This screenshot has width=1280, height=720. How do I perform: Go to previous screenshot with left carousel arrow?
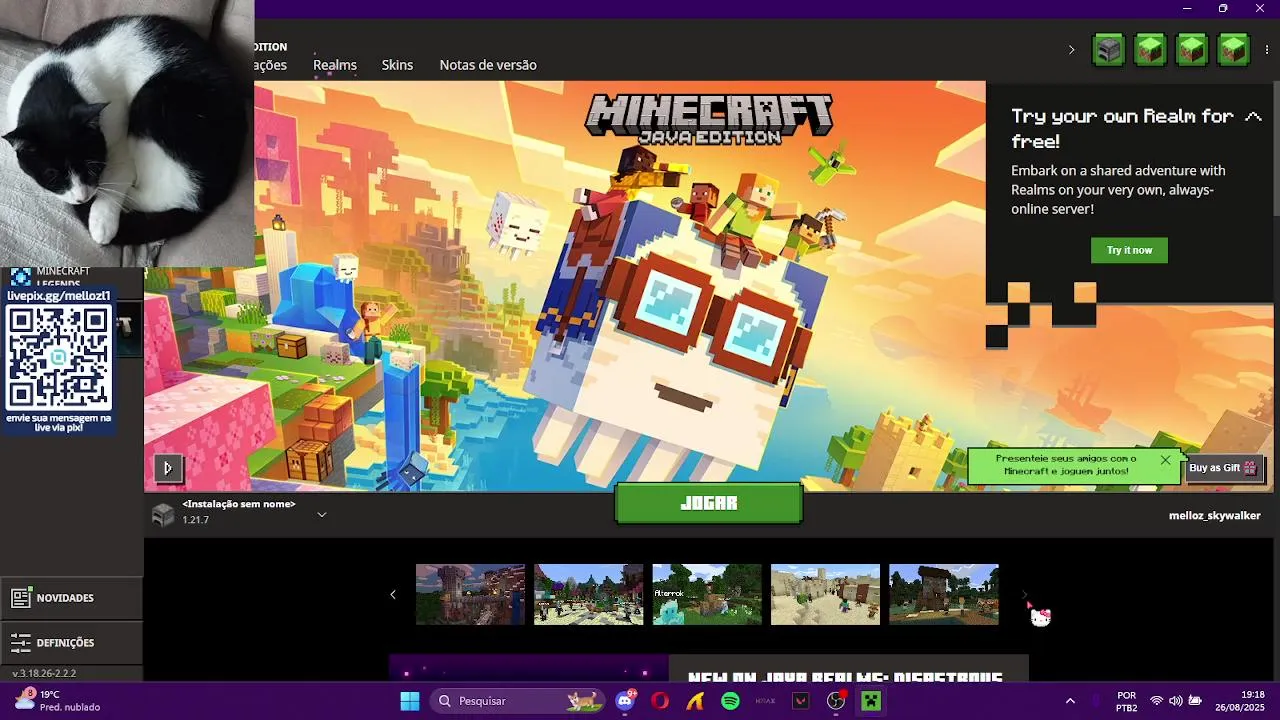392,594
